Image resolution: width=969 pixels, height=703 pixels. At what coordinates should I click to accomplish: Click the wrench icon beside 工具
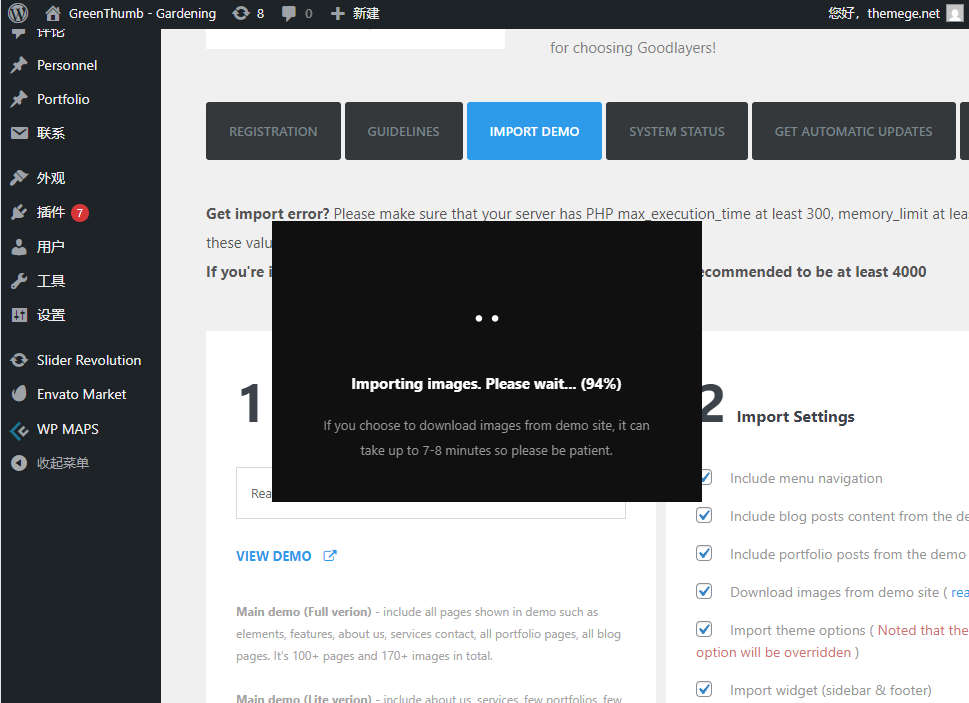(x=19, y=280)
